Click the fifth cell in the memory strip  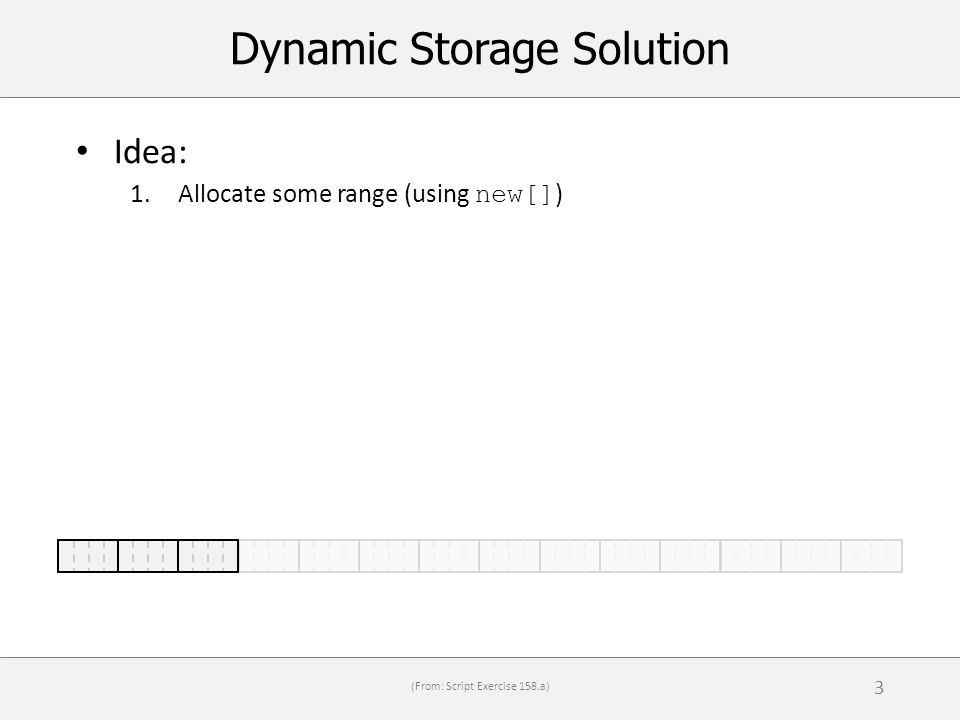pos(329,556)
